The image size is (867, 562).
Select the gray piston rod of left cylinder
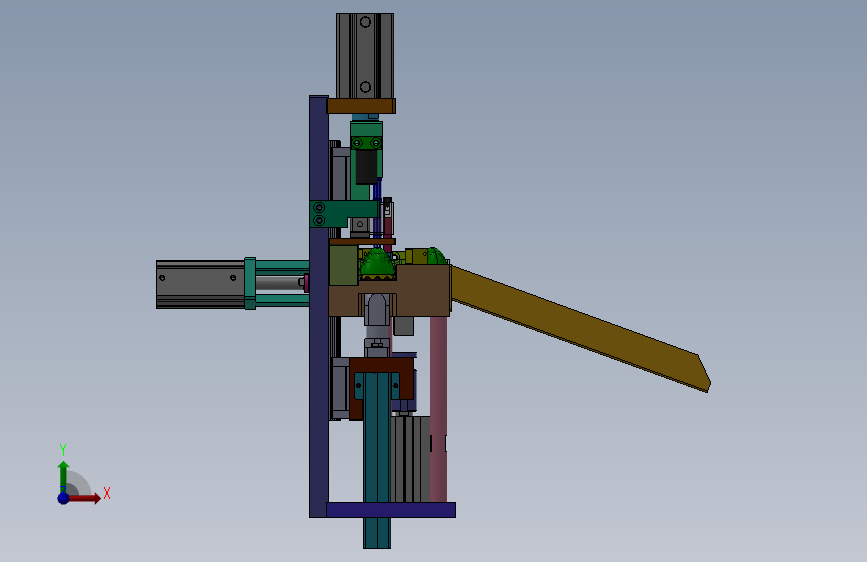279,283
